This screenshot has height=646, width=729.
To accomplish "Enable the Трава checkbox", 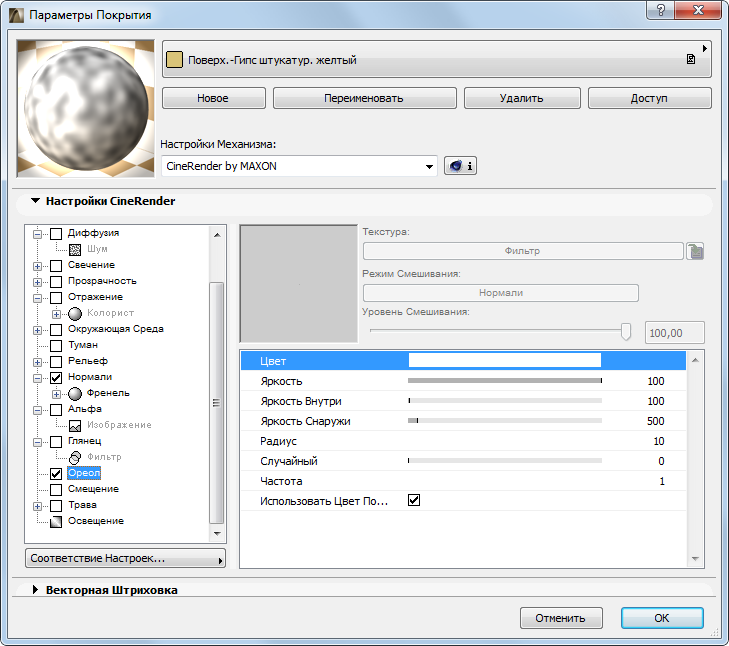I will (x=56, y=506).
